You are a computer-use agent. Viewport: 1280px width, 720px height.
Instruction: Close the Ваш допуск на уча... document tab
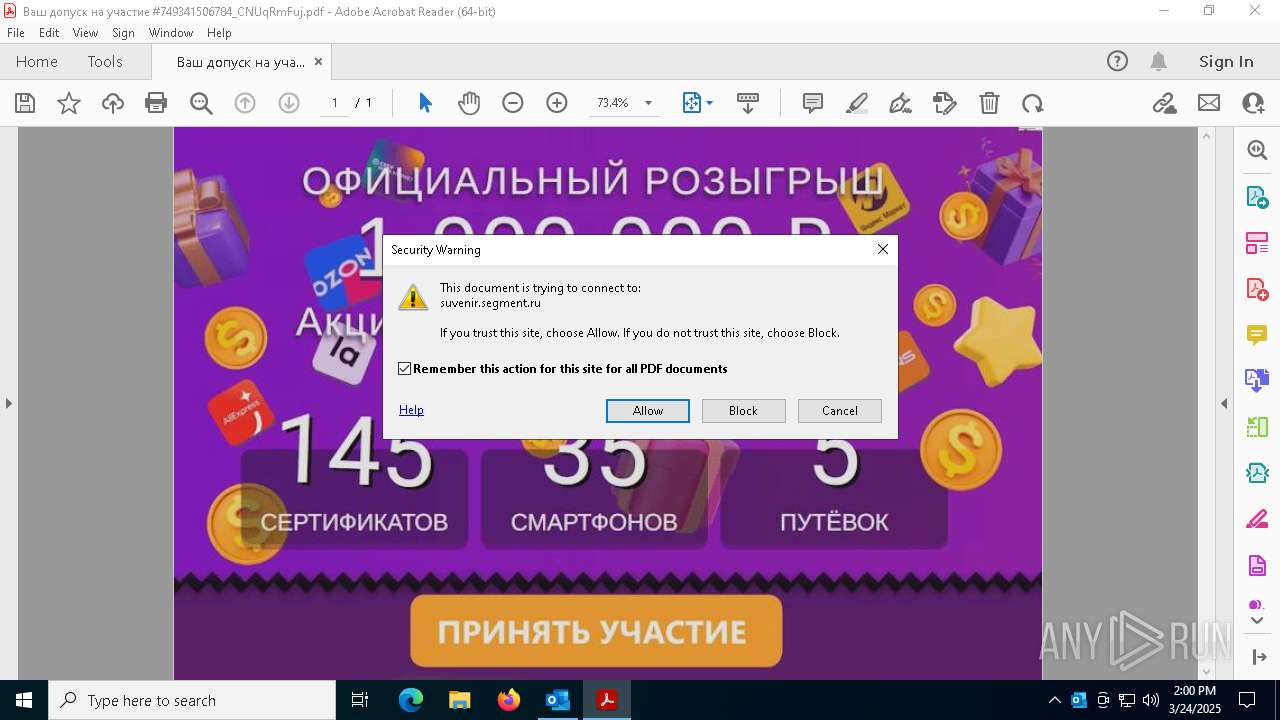click(318, 61)
